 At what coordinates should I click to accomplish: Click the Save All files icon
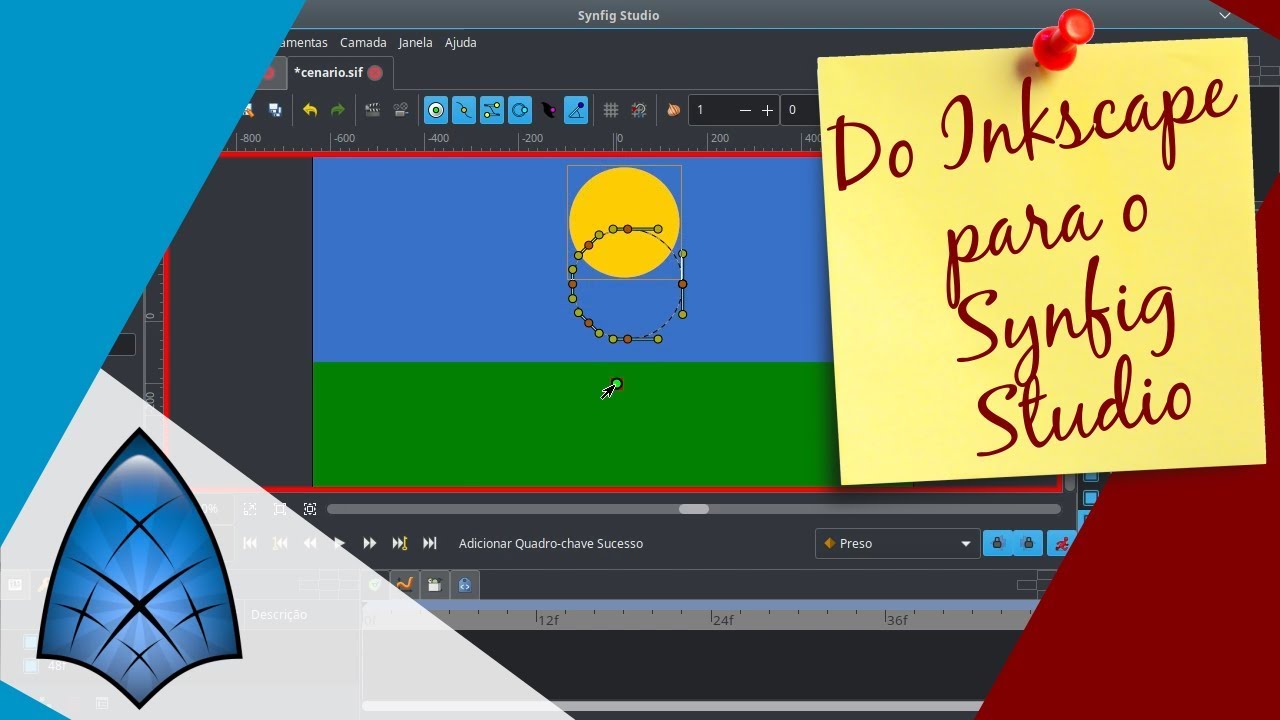click(275, 110)
